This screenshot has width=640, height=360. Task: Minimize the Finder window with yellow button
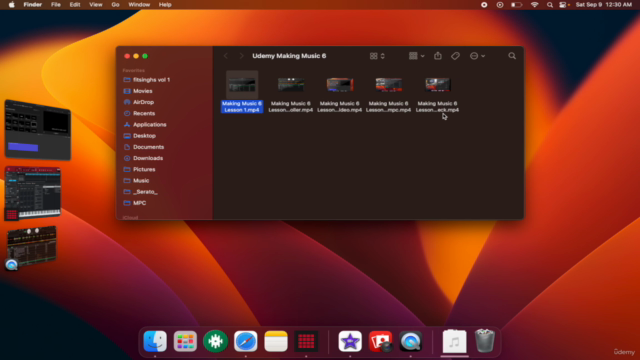tap(136, 56)
